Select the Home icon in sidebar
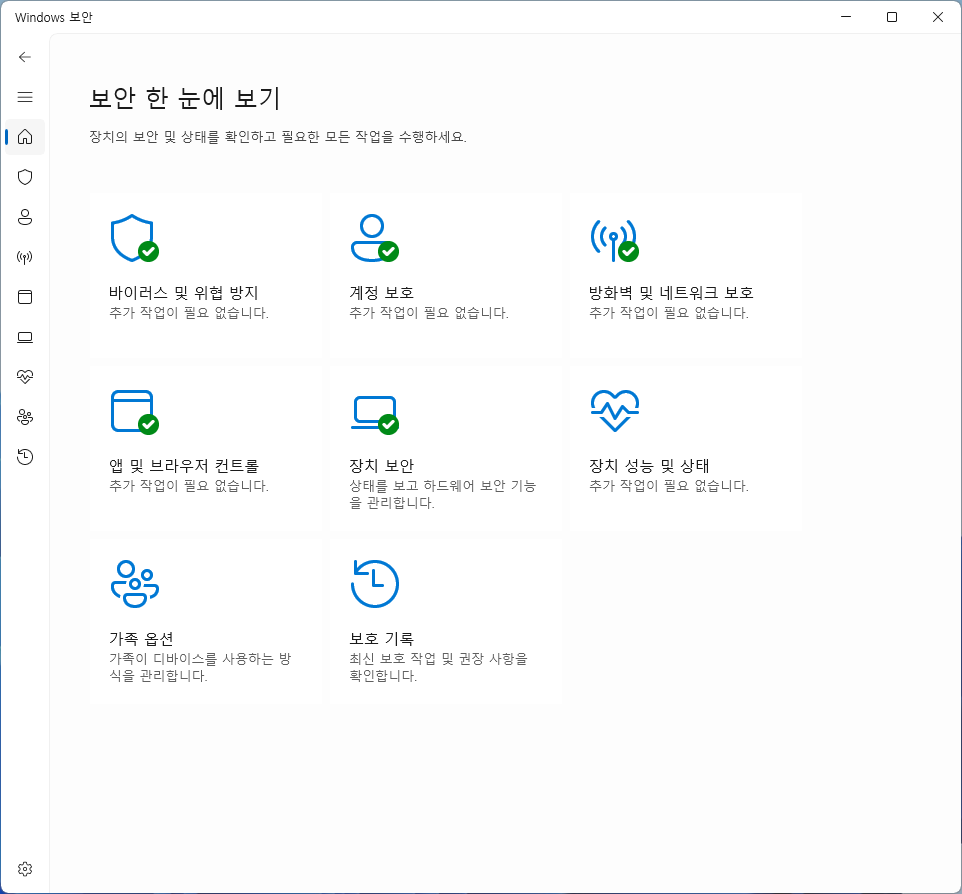962x894 pixels. click(x=25, y=137)
